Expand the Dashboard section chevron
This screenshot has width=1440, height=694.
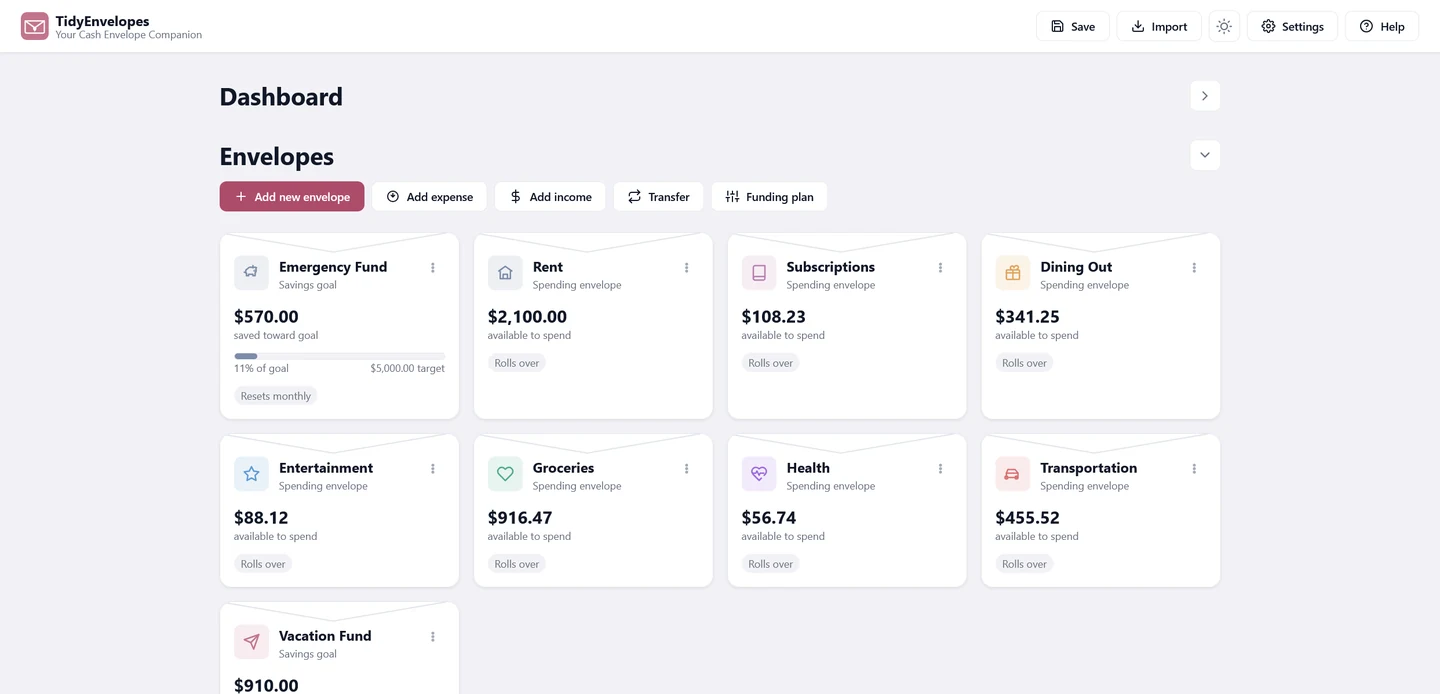coord(1205,96)
